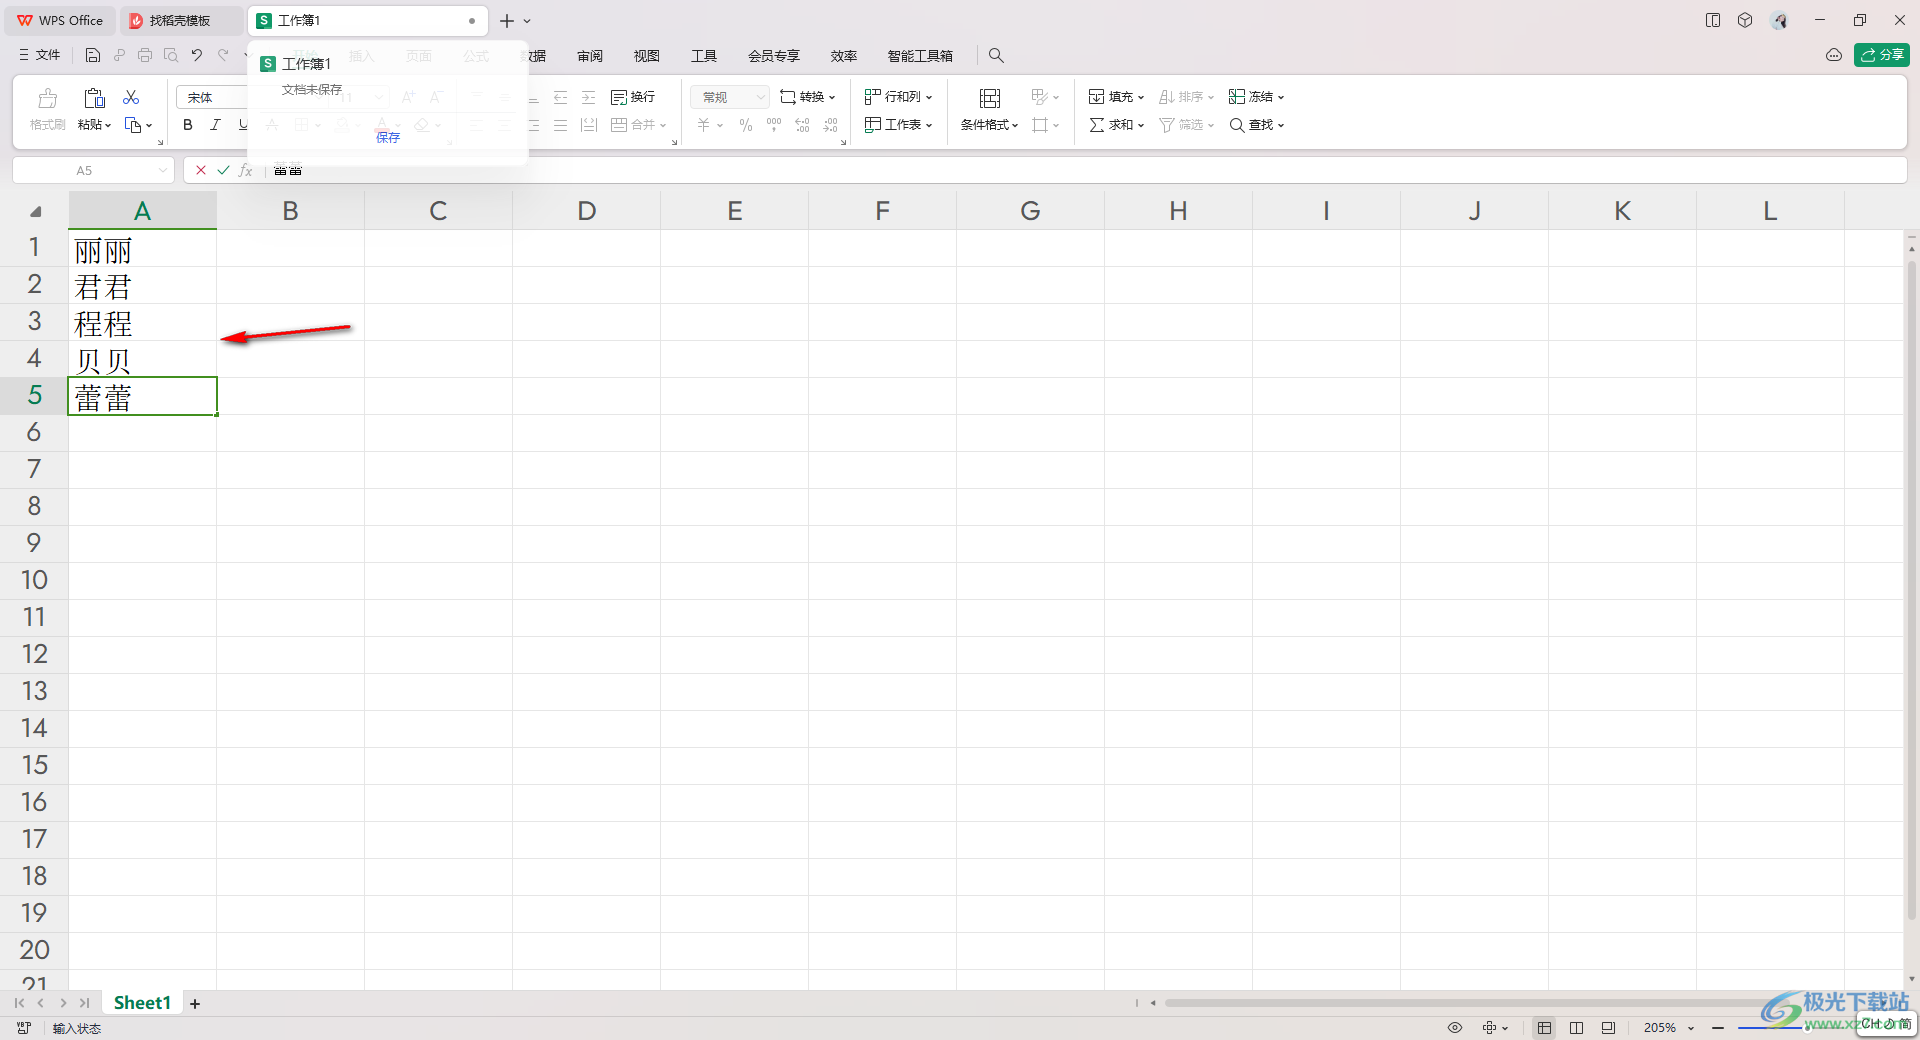Open the 审阅 Review tab

coord(590,56)
